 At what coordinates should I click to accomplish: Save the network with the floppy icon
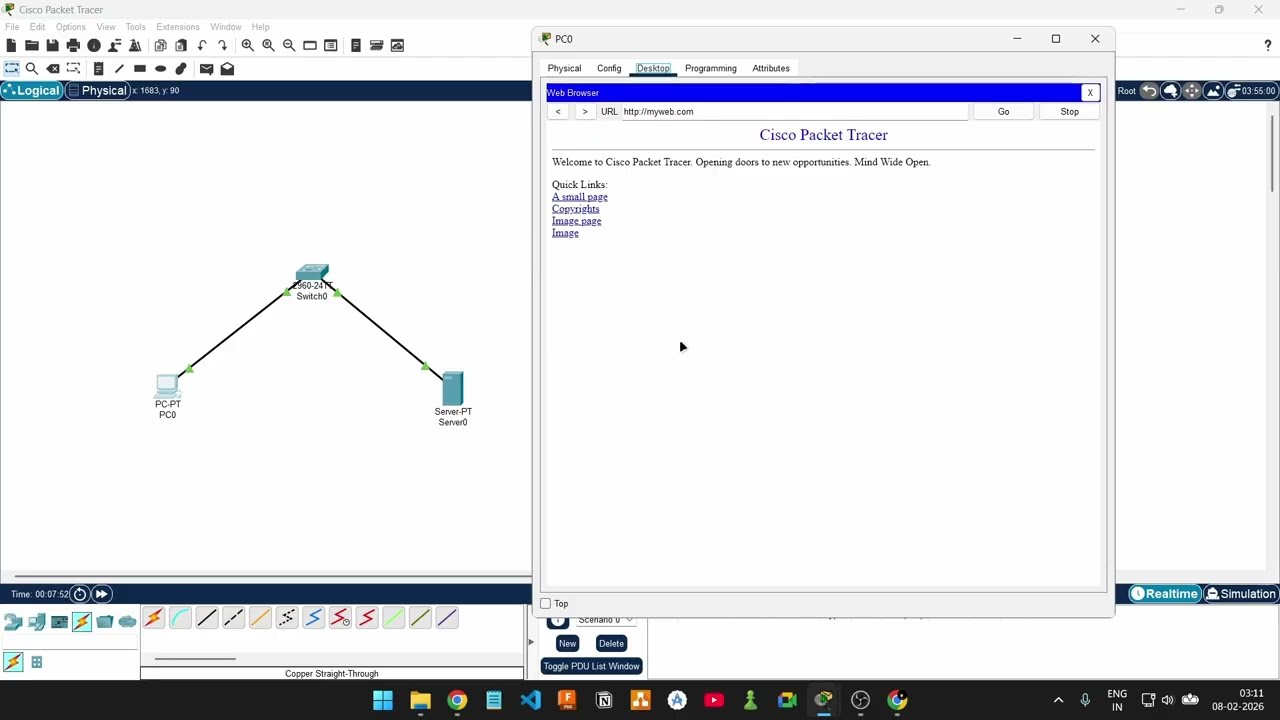[x=52, y=45]
